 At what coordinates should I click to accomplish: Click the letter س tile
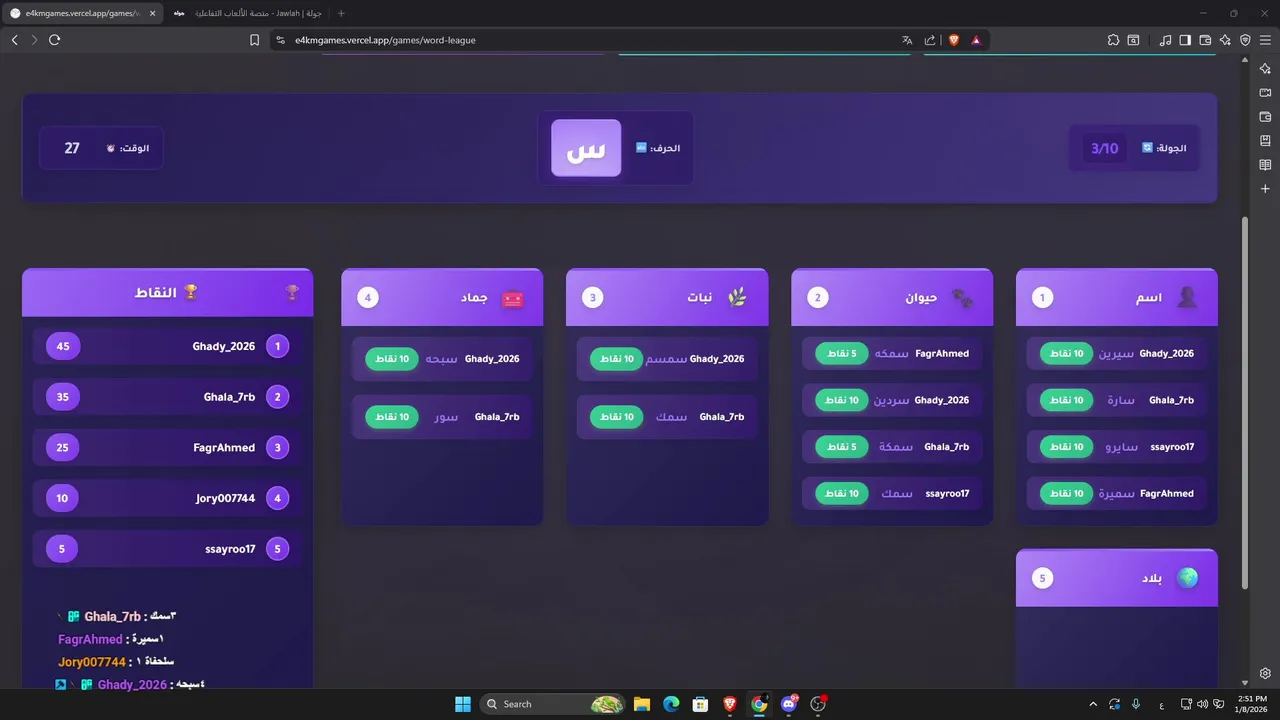pyautogui.click(x=586, y=148)
